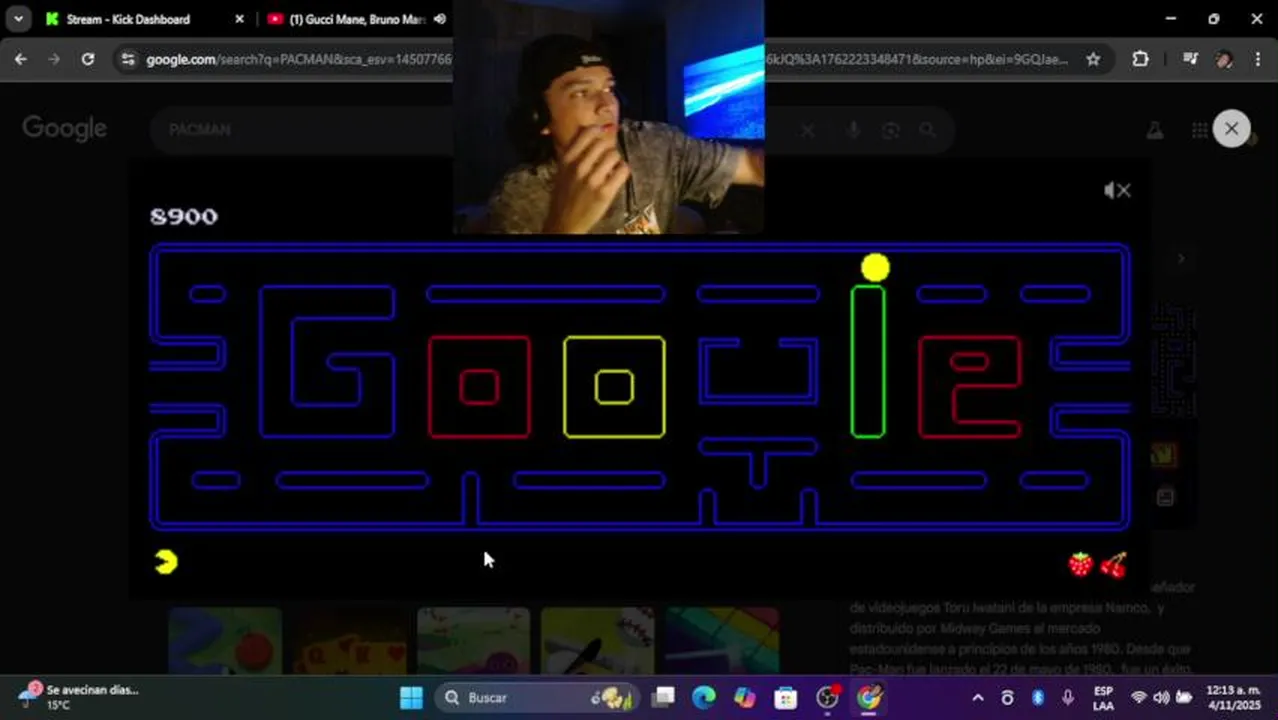The height and width of the screenshot is (720, 1278).
Task: Clear the Google search box
Action: click(x=808, y=130)
